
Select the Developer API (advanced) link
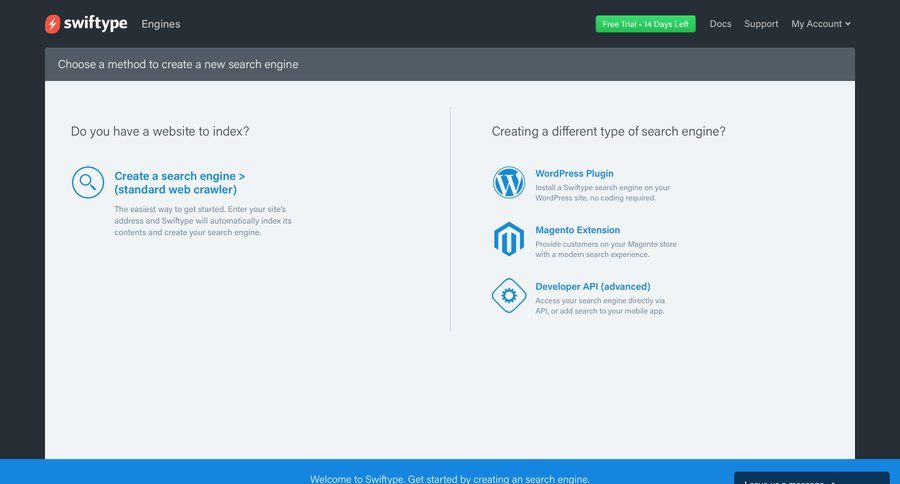click(x=592, y=286)
